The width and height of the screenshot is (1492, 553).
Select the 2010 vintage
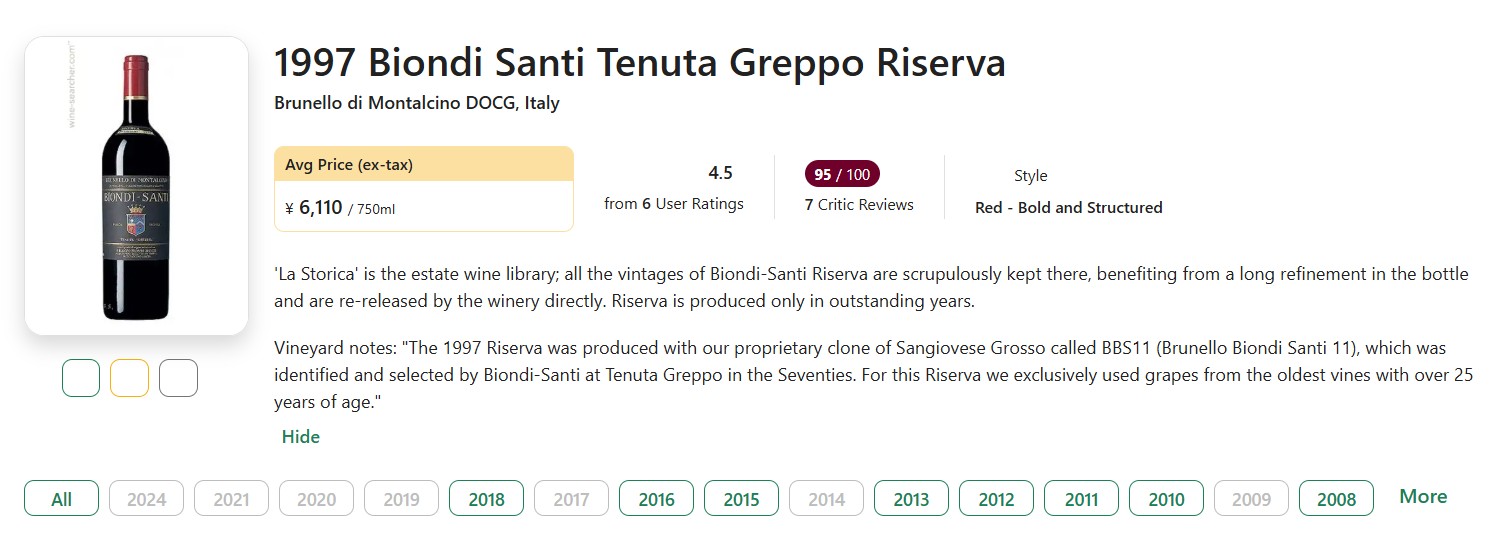click(1166, 499)
